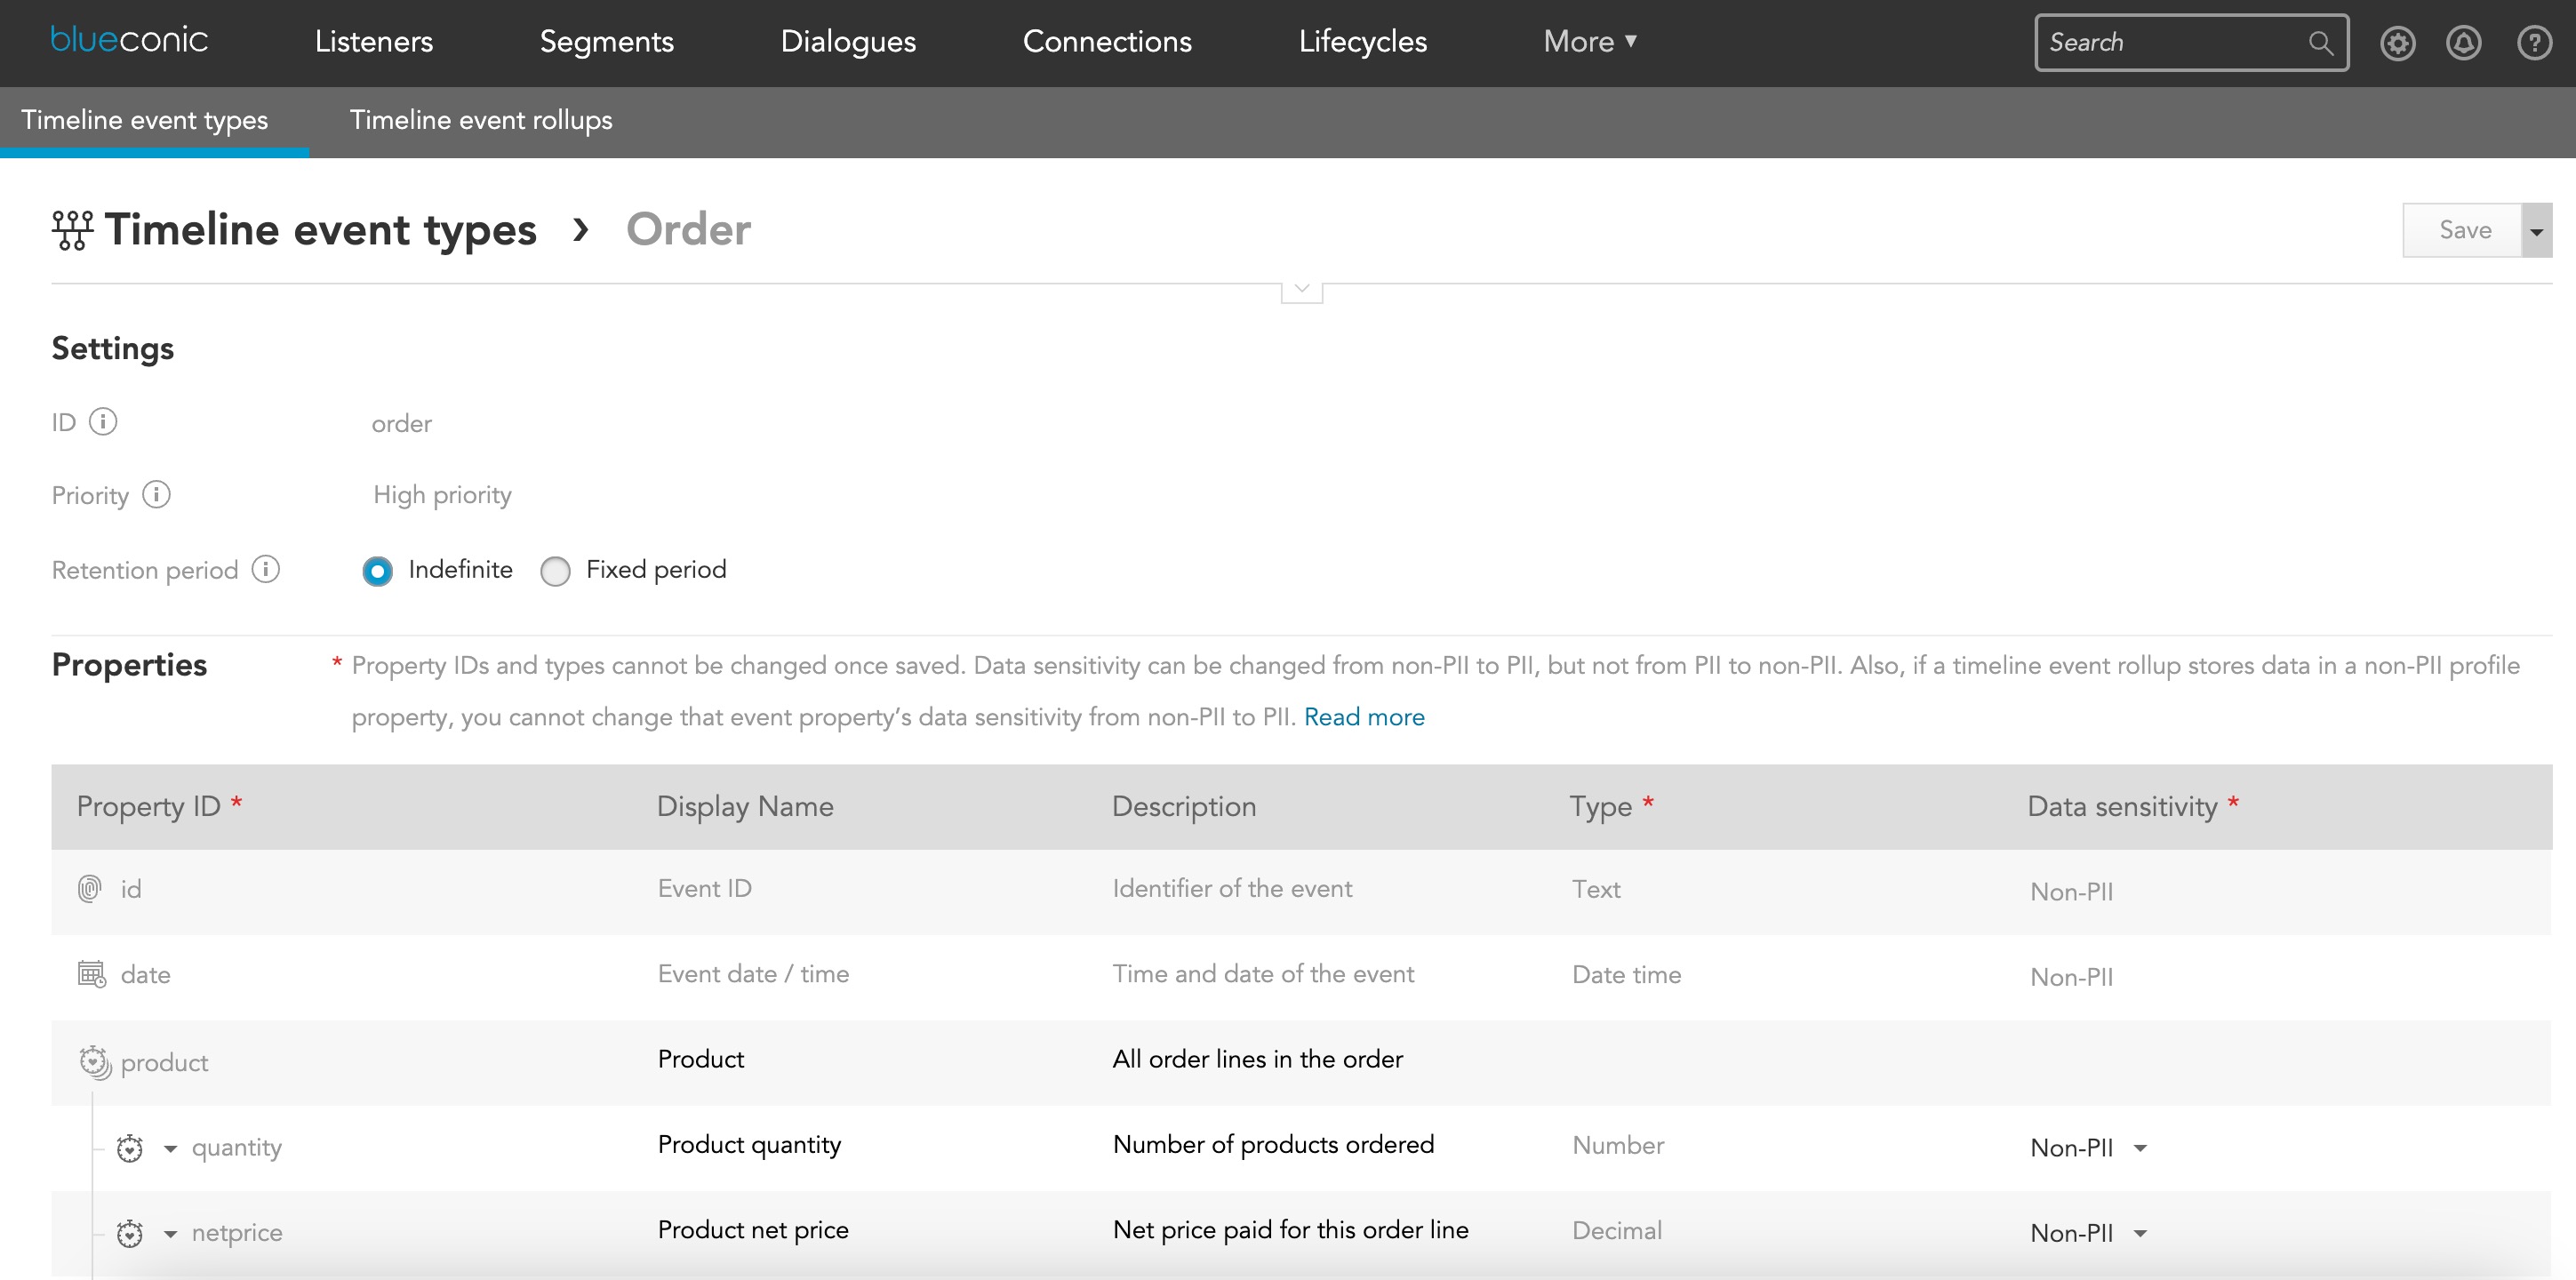Expand the header collapse chevron below title

[1302, 290]
